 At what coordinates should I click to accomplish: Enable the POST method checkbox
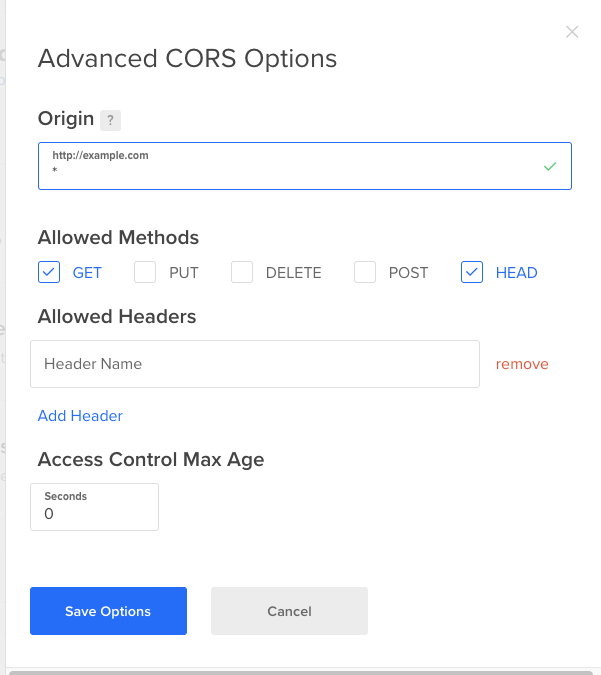pos(365,272)
